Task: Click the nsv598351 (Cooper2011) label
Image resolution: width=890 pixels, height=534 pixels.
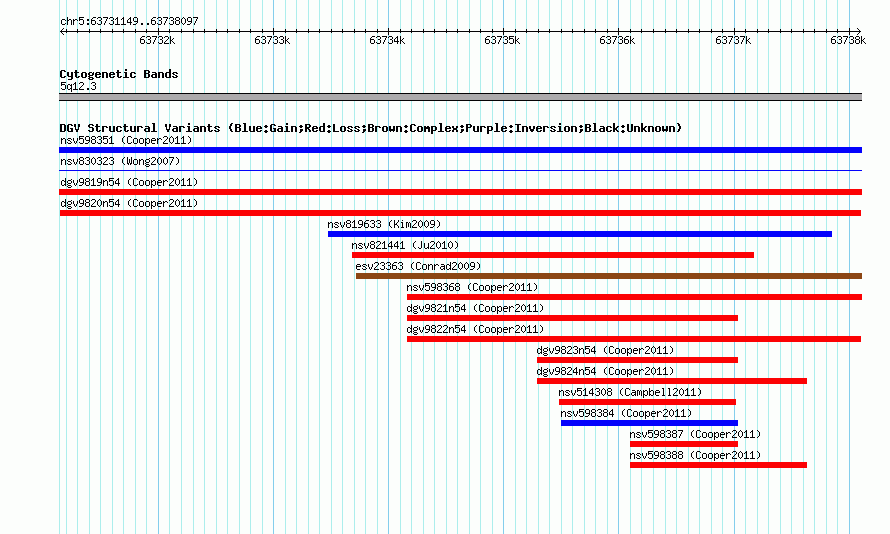Action: (x=126, y=140)
